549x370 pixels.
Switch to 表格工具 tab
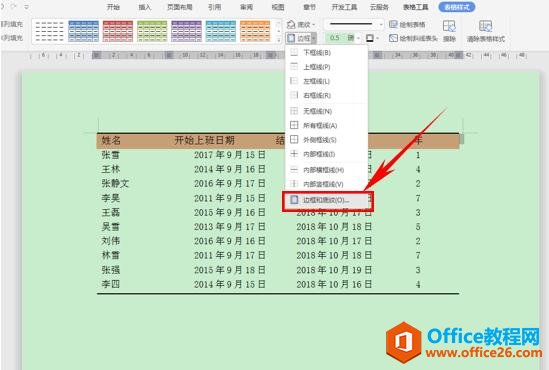coord(416,7)
